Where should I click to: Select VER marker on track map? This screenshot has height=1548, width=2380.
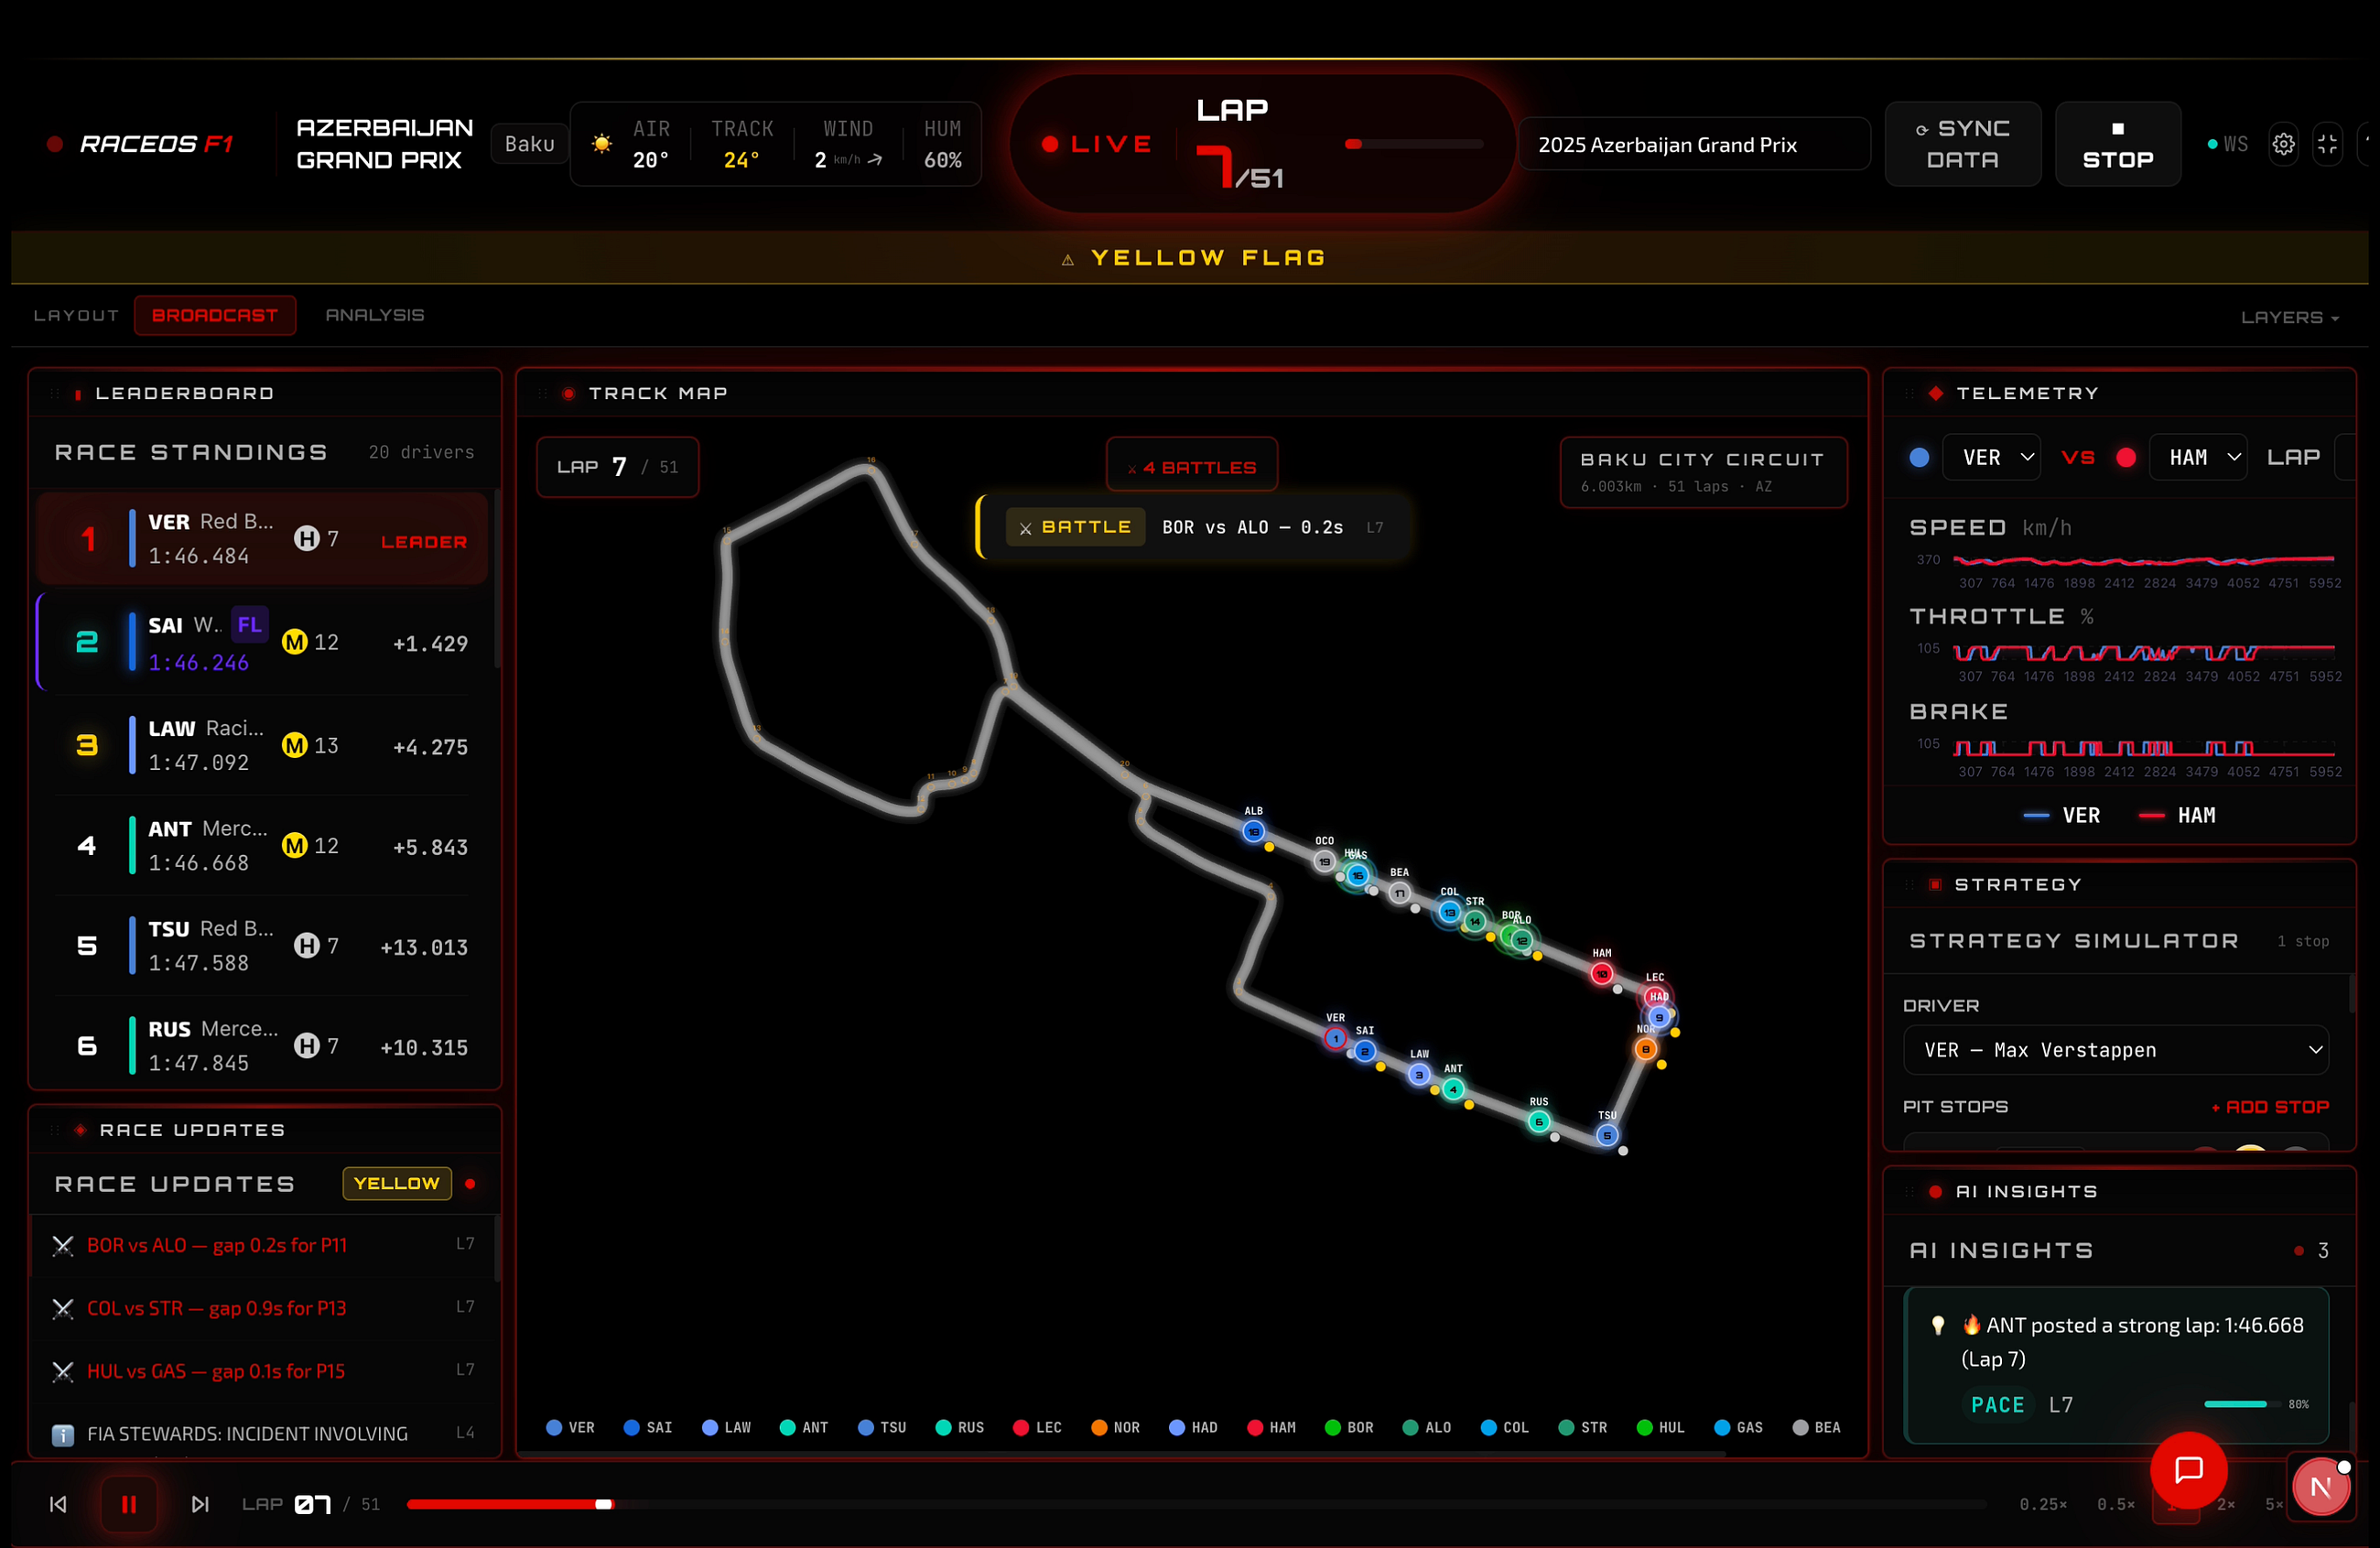(x=1335, y=1038)
